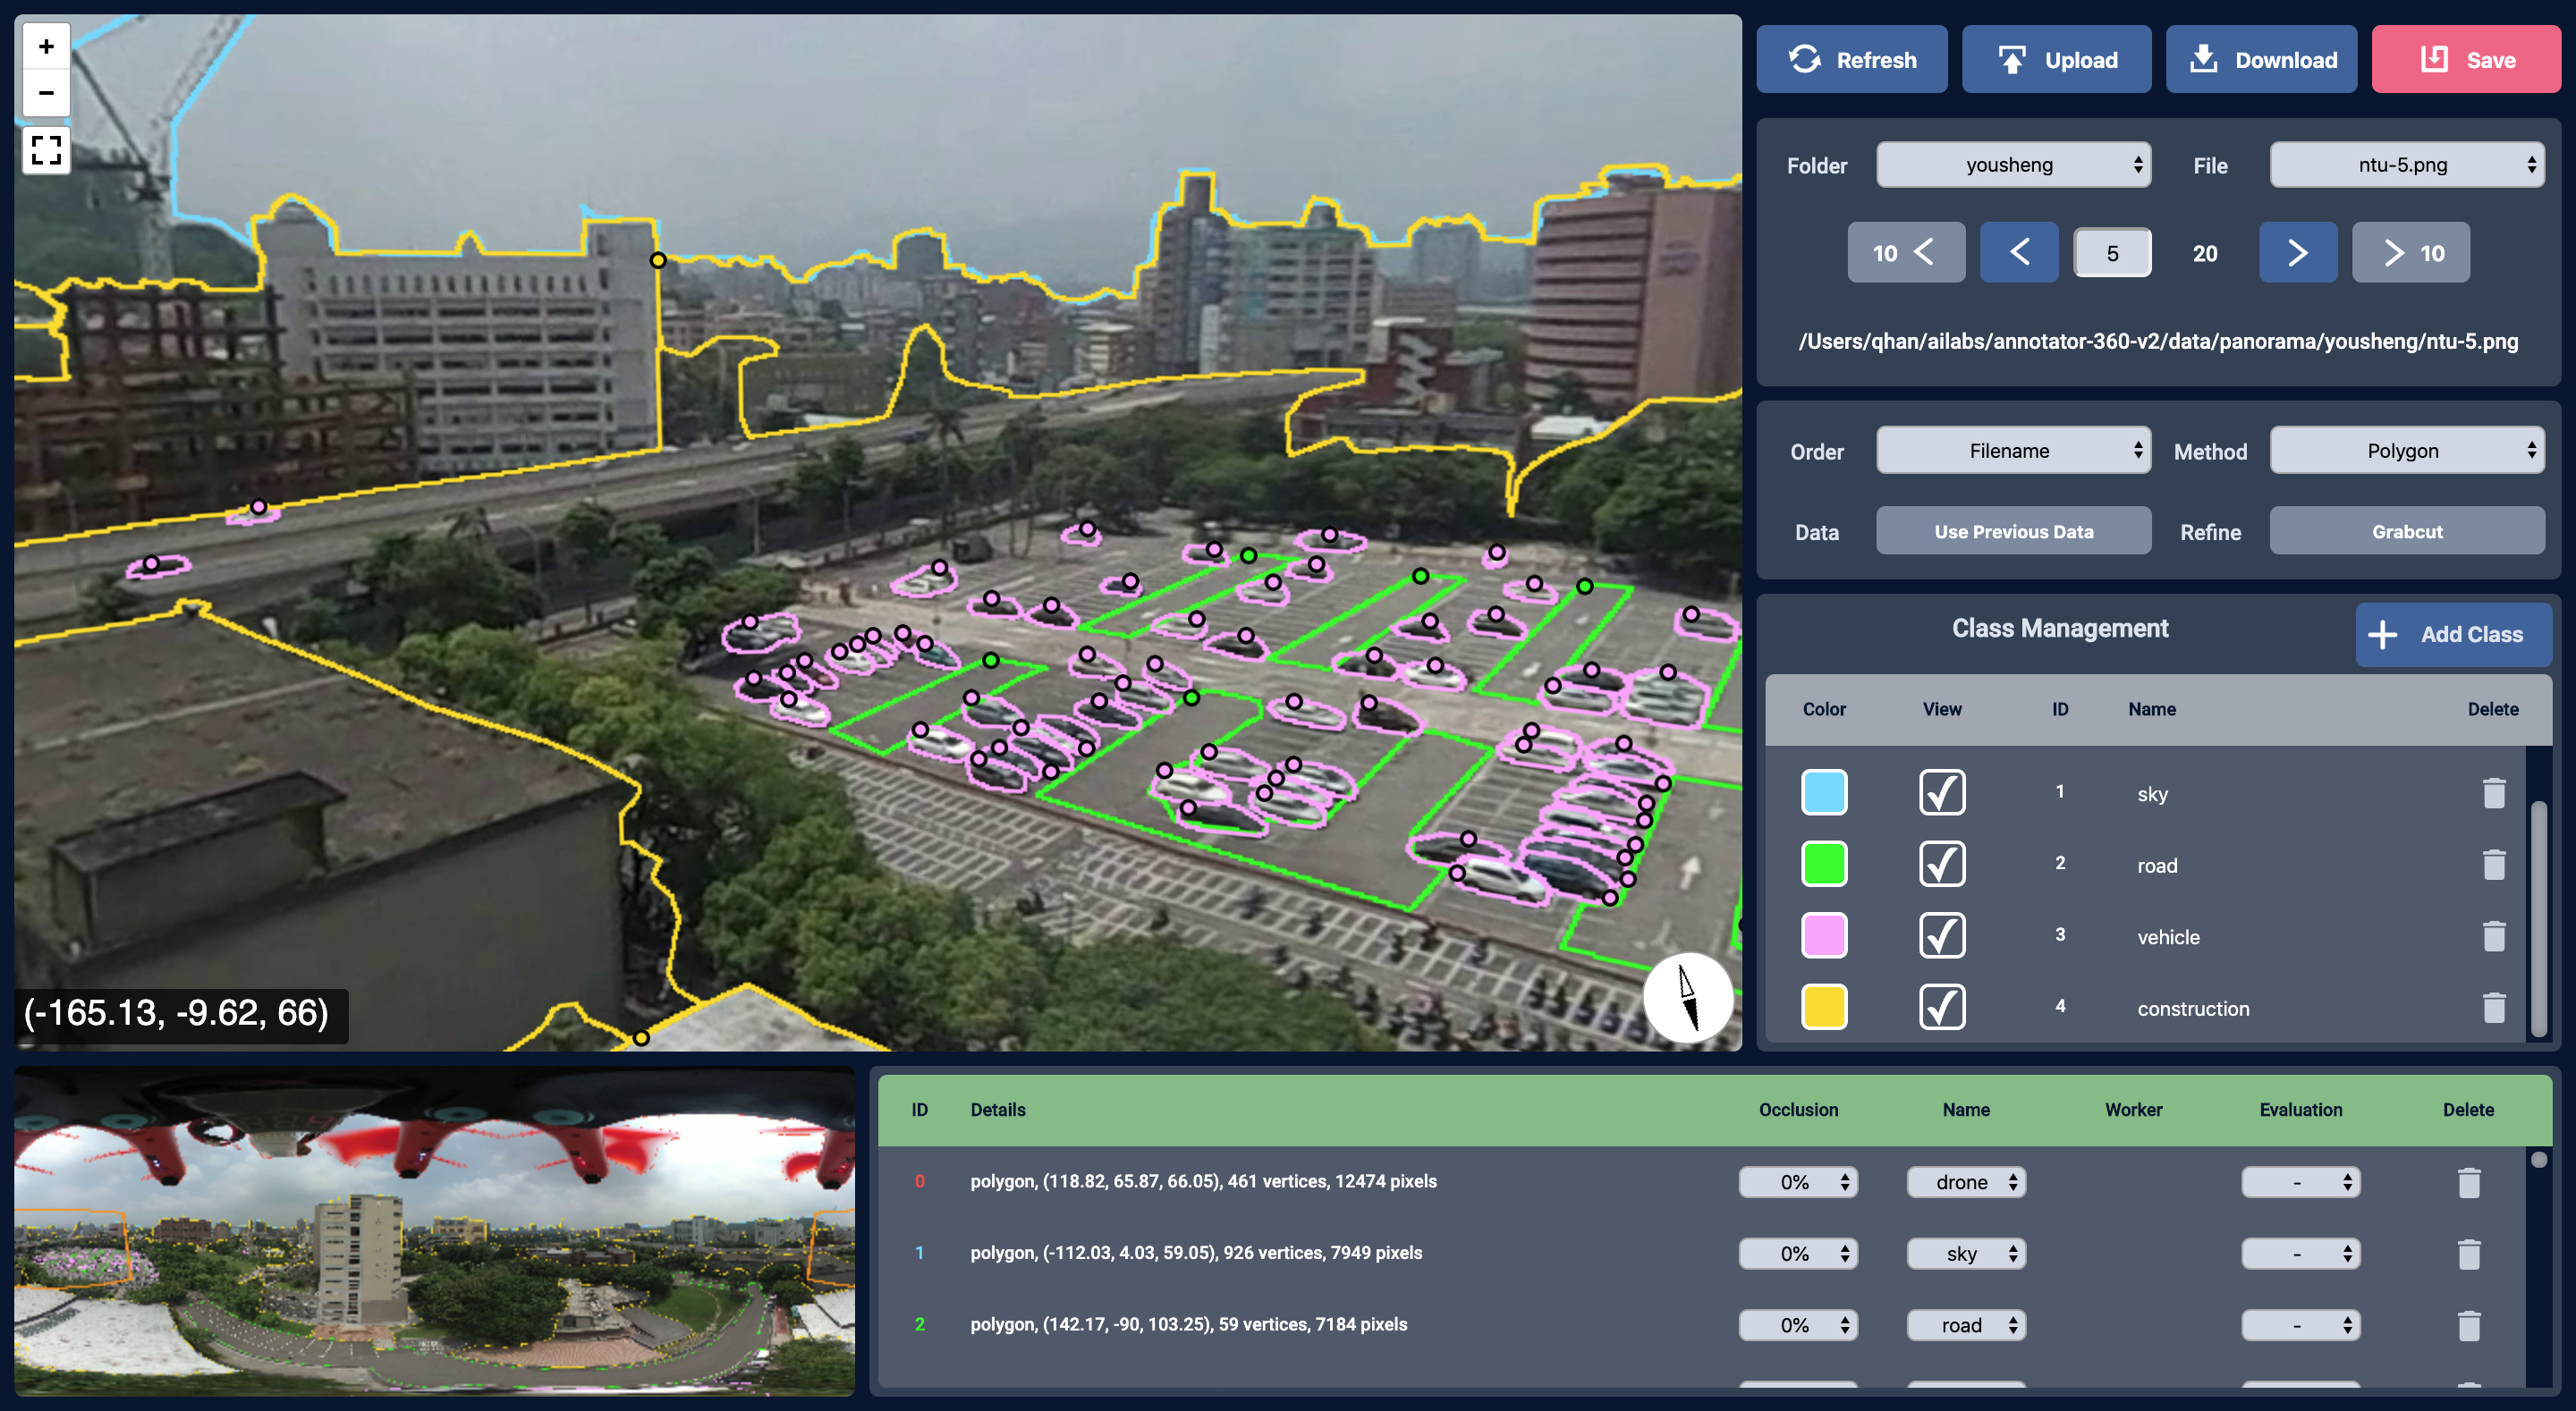Image resolution: width=2576 pixels, height=1411 pixels.
Task: Delete the sky class with trash icon
Action: pos(2493,793)
